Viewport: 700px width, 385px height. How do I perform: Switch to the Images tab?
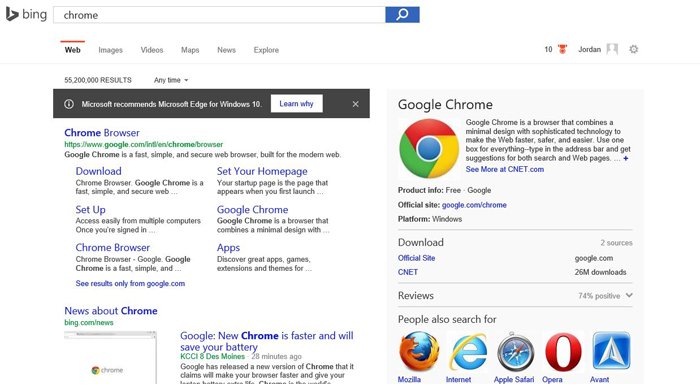coord(110,50)
